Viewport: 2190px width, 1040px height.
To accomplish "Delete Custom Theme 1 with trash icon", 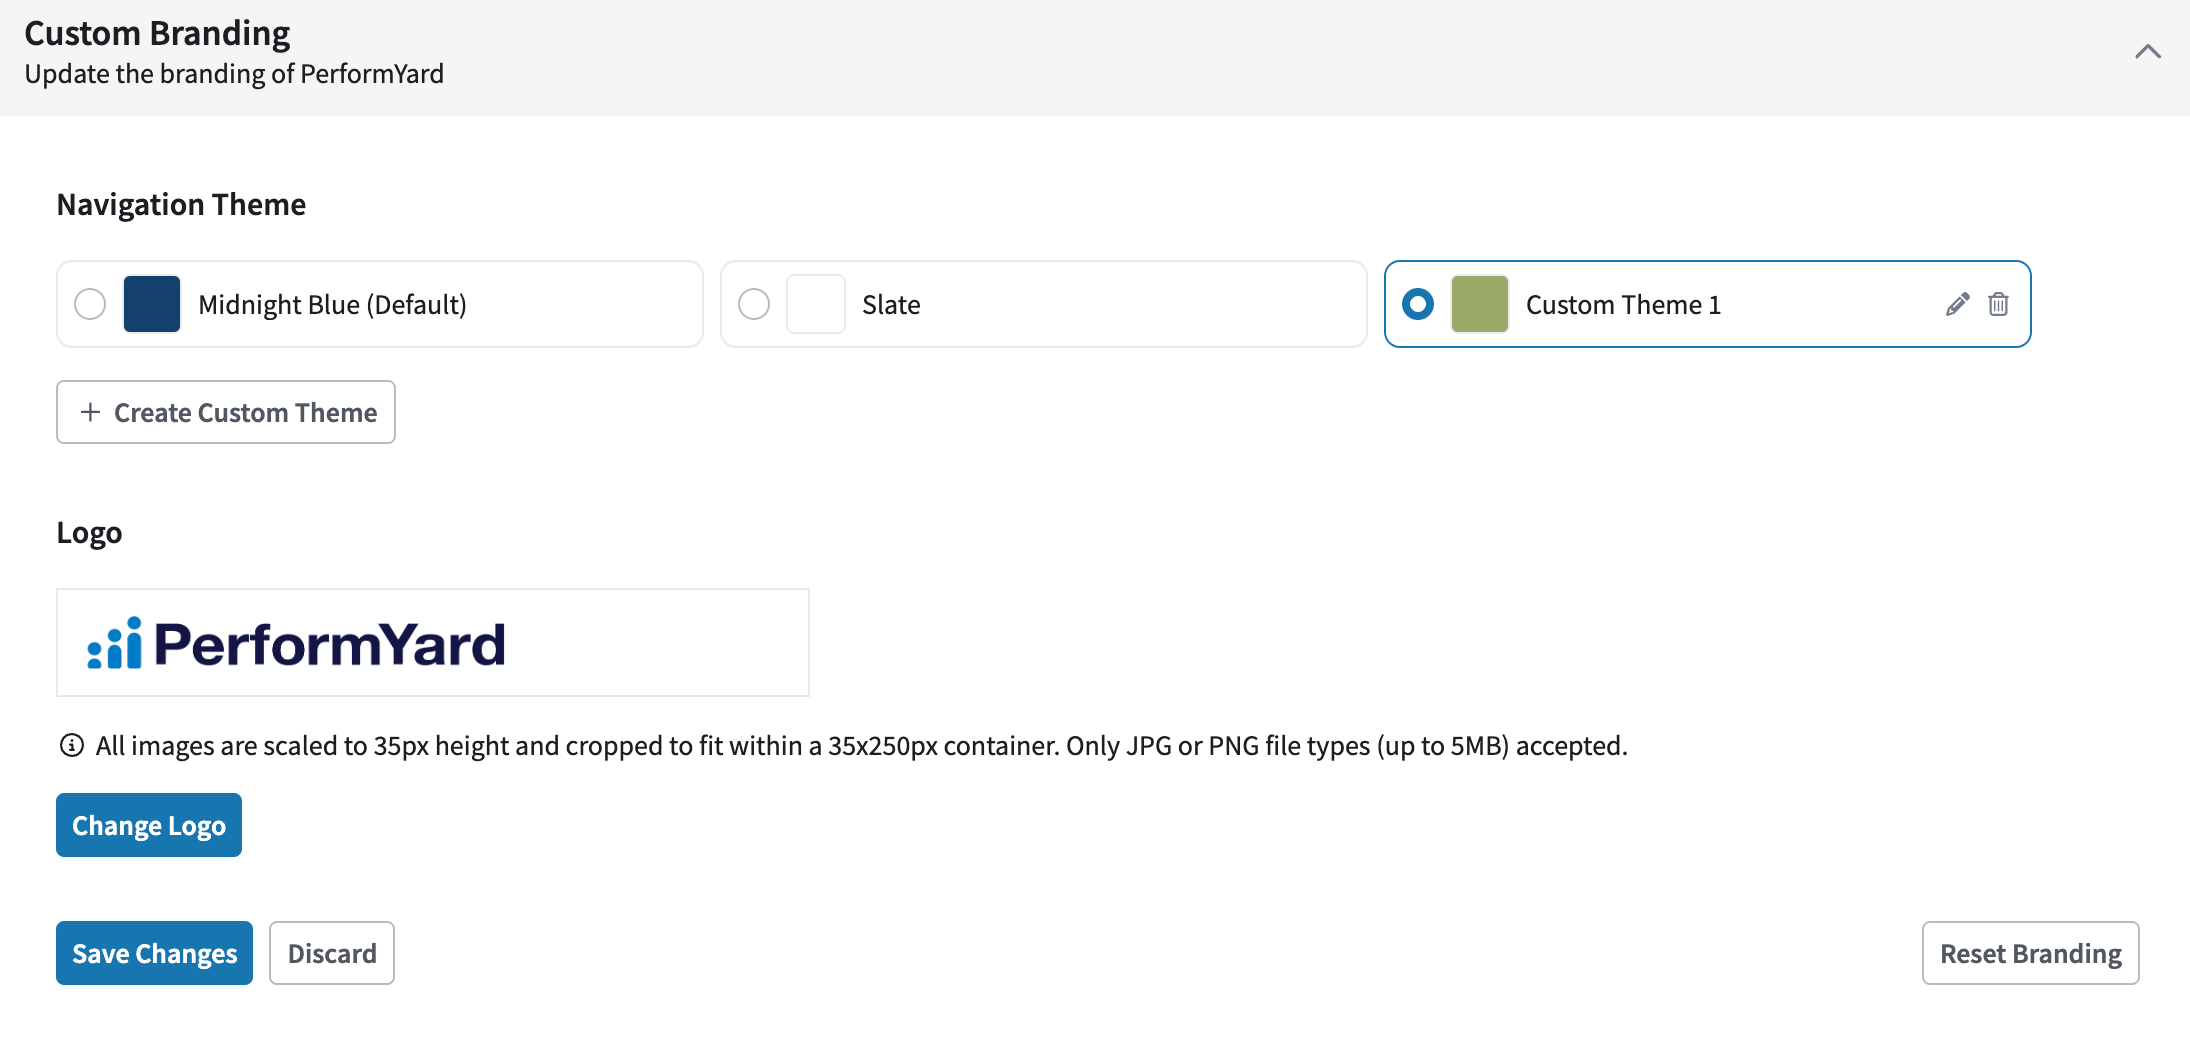I will tap(1998, 304).
